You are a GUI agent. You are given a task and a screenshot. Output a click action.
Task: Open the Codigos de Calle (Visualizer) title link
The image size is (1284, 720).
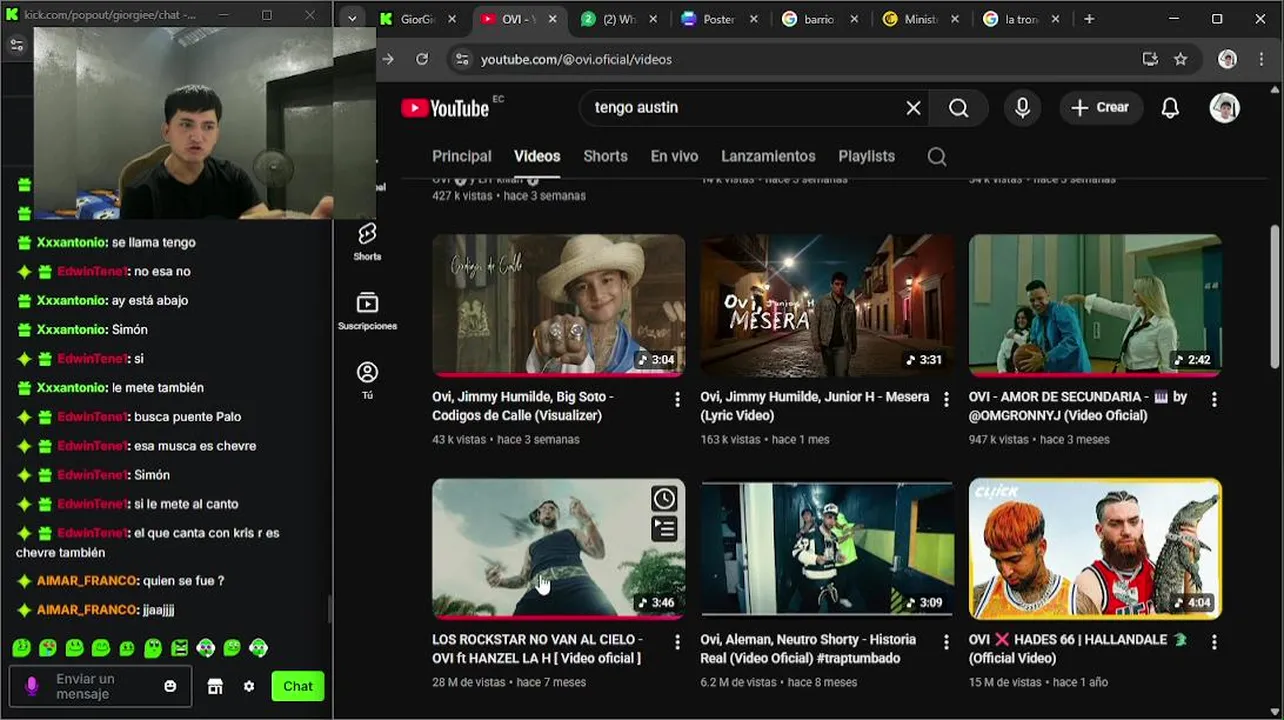point(523,406)
